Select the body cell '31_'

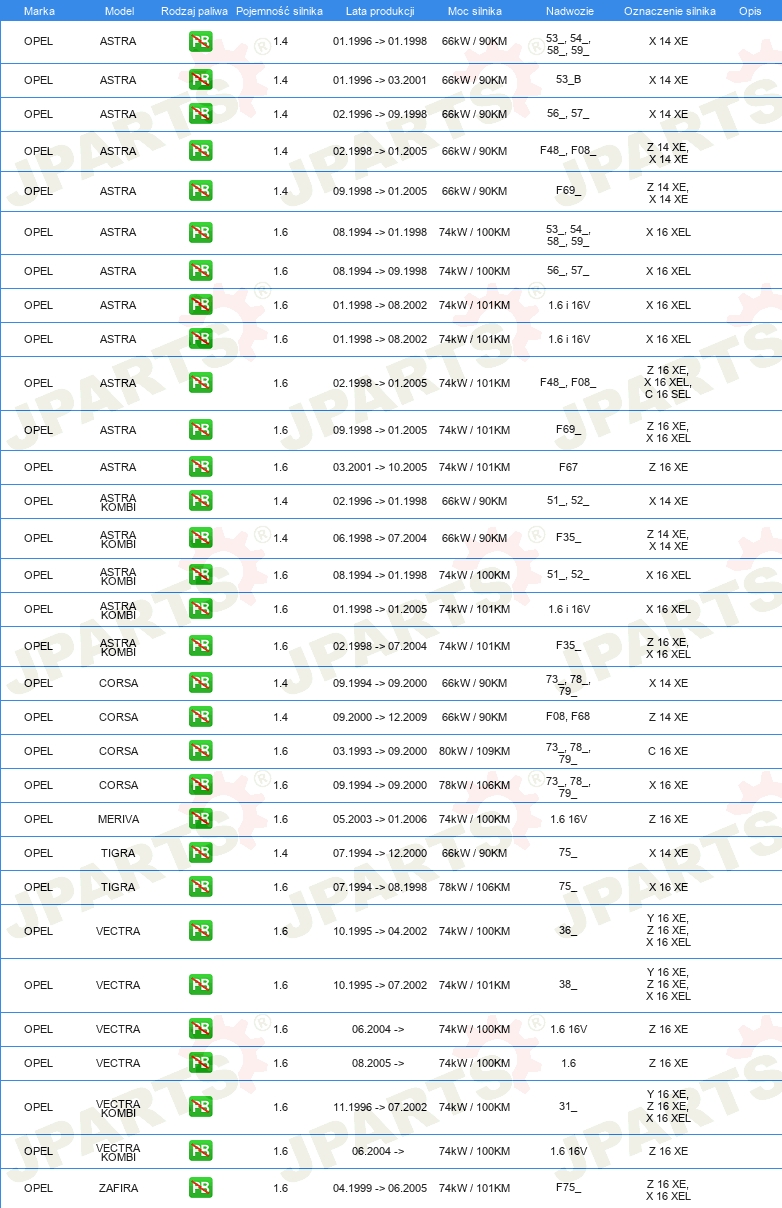pos(568,1107)
